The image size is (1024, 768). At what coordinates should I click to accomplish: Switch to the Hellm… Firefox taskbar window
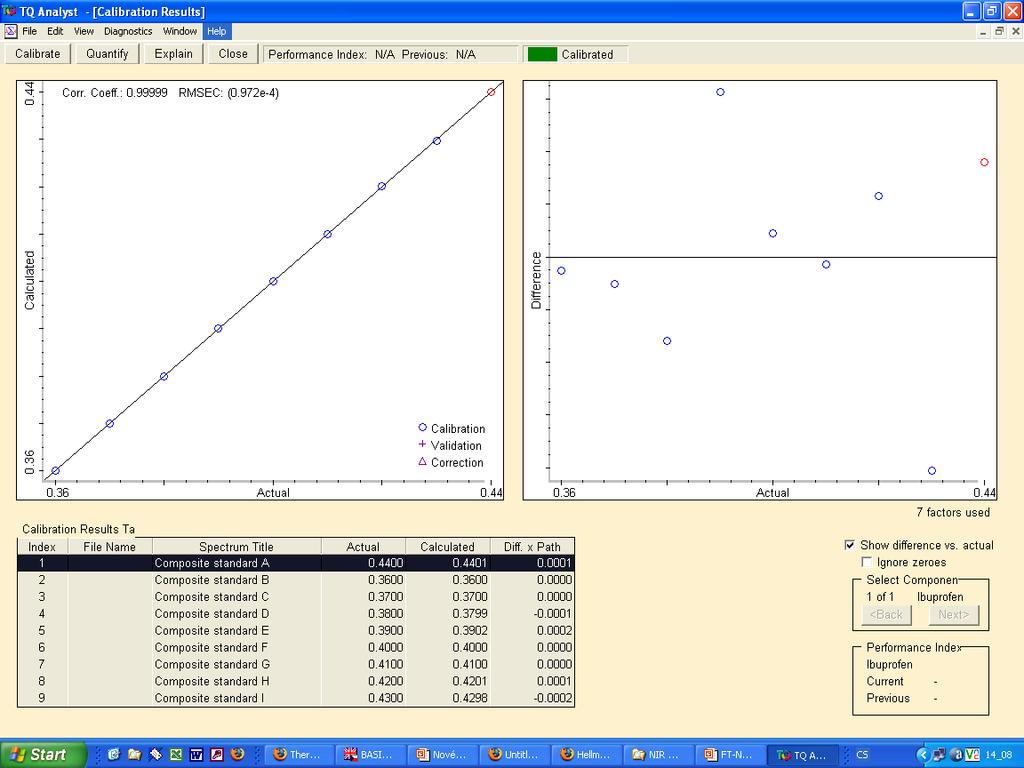tap(585, 754)
